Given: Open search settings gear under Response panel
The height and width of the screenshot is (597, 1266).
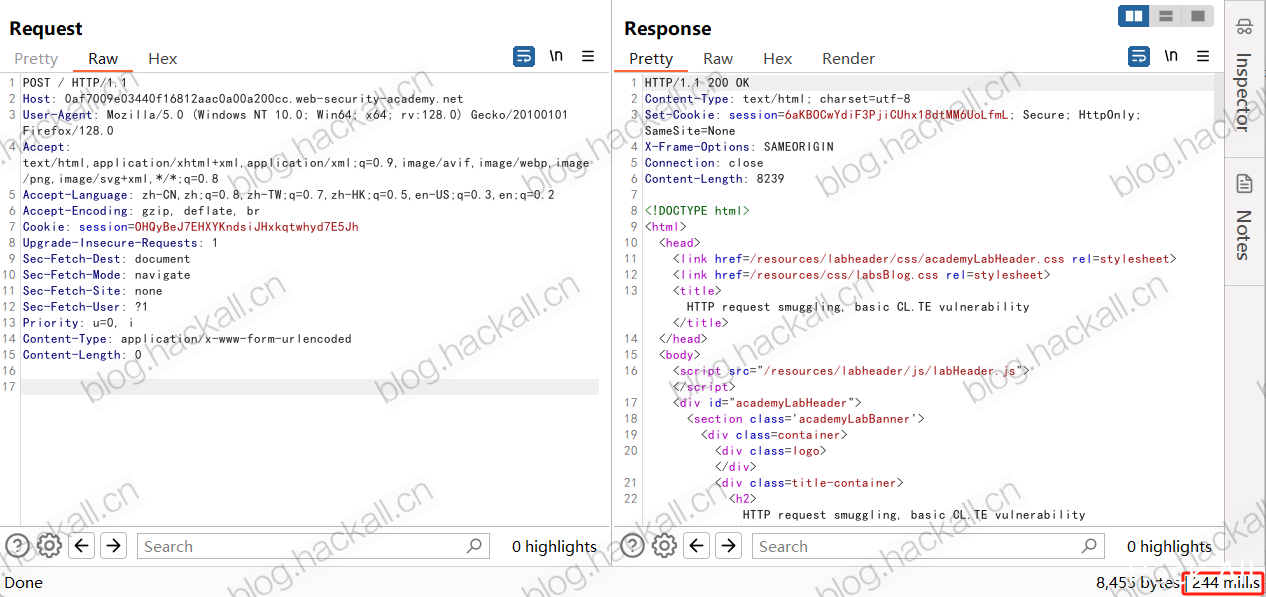Looking at the screenshot, I should pos(665,546).
